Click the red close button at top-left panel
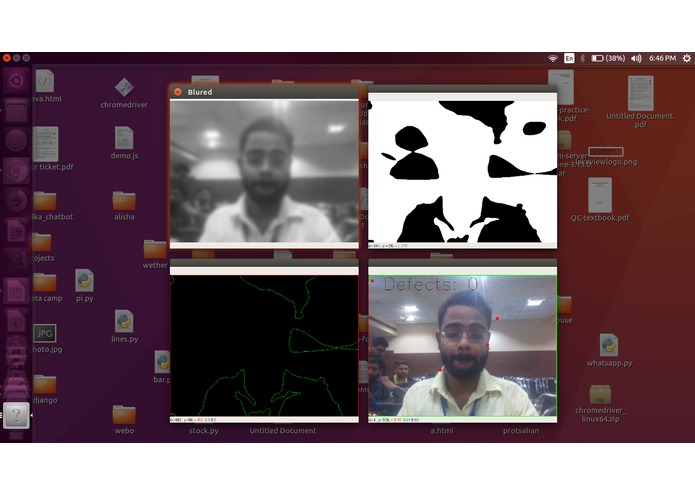This screenshot has height=494, width=695. [7, 58]
